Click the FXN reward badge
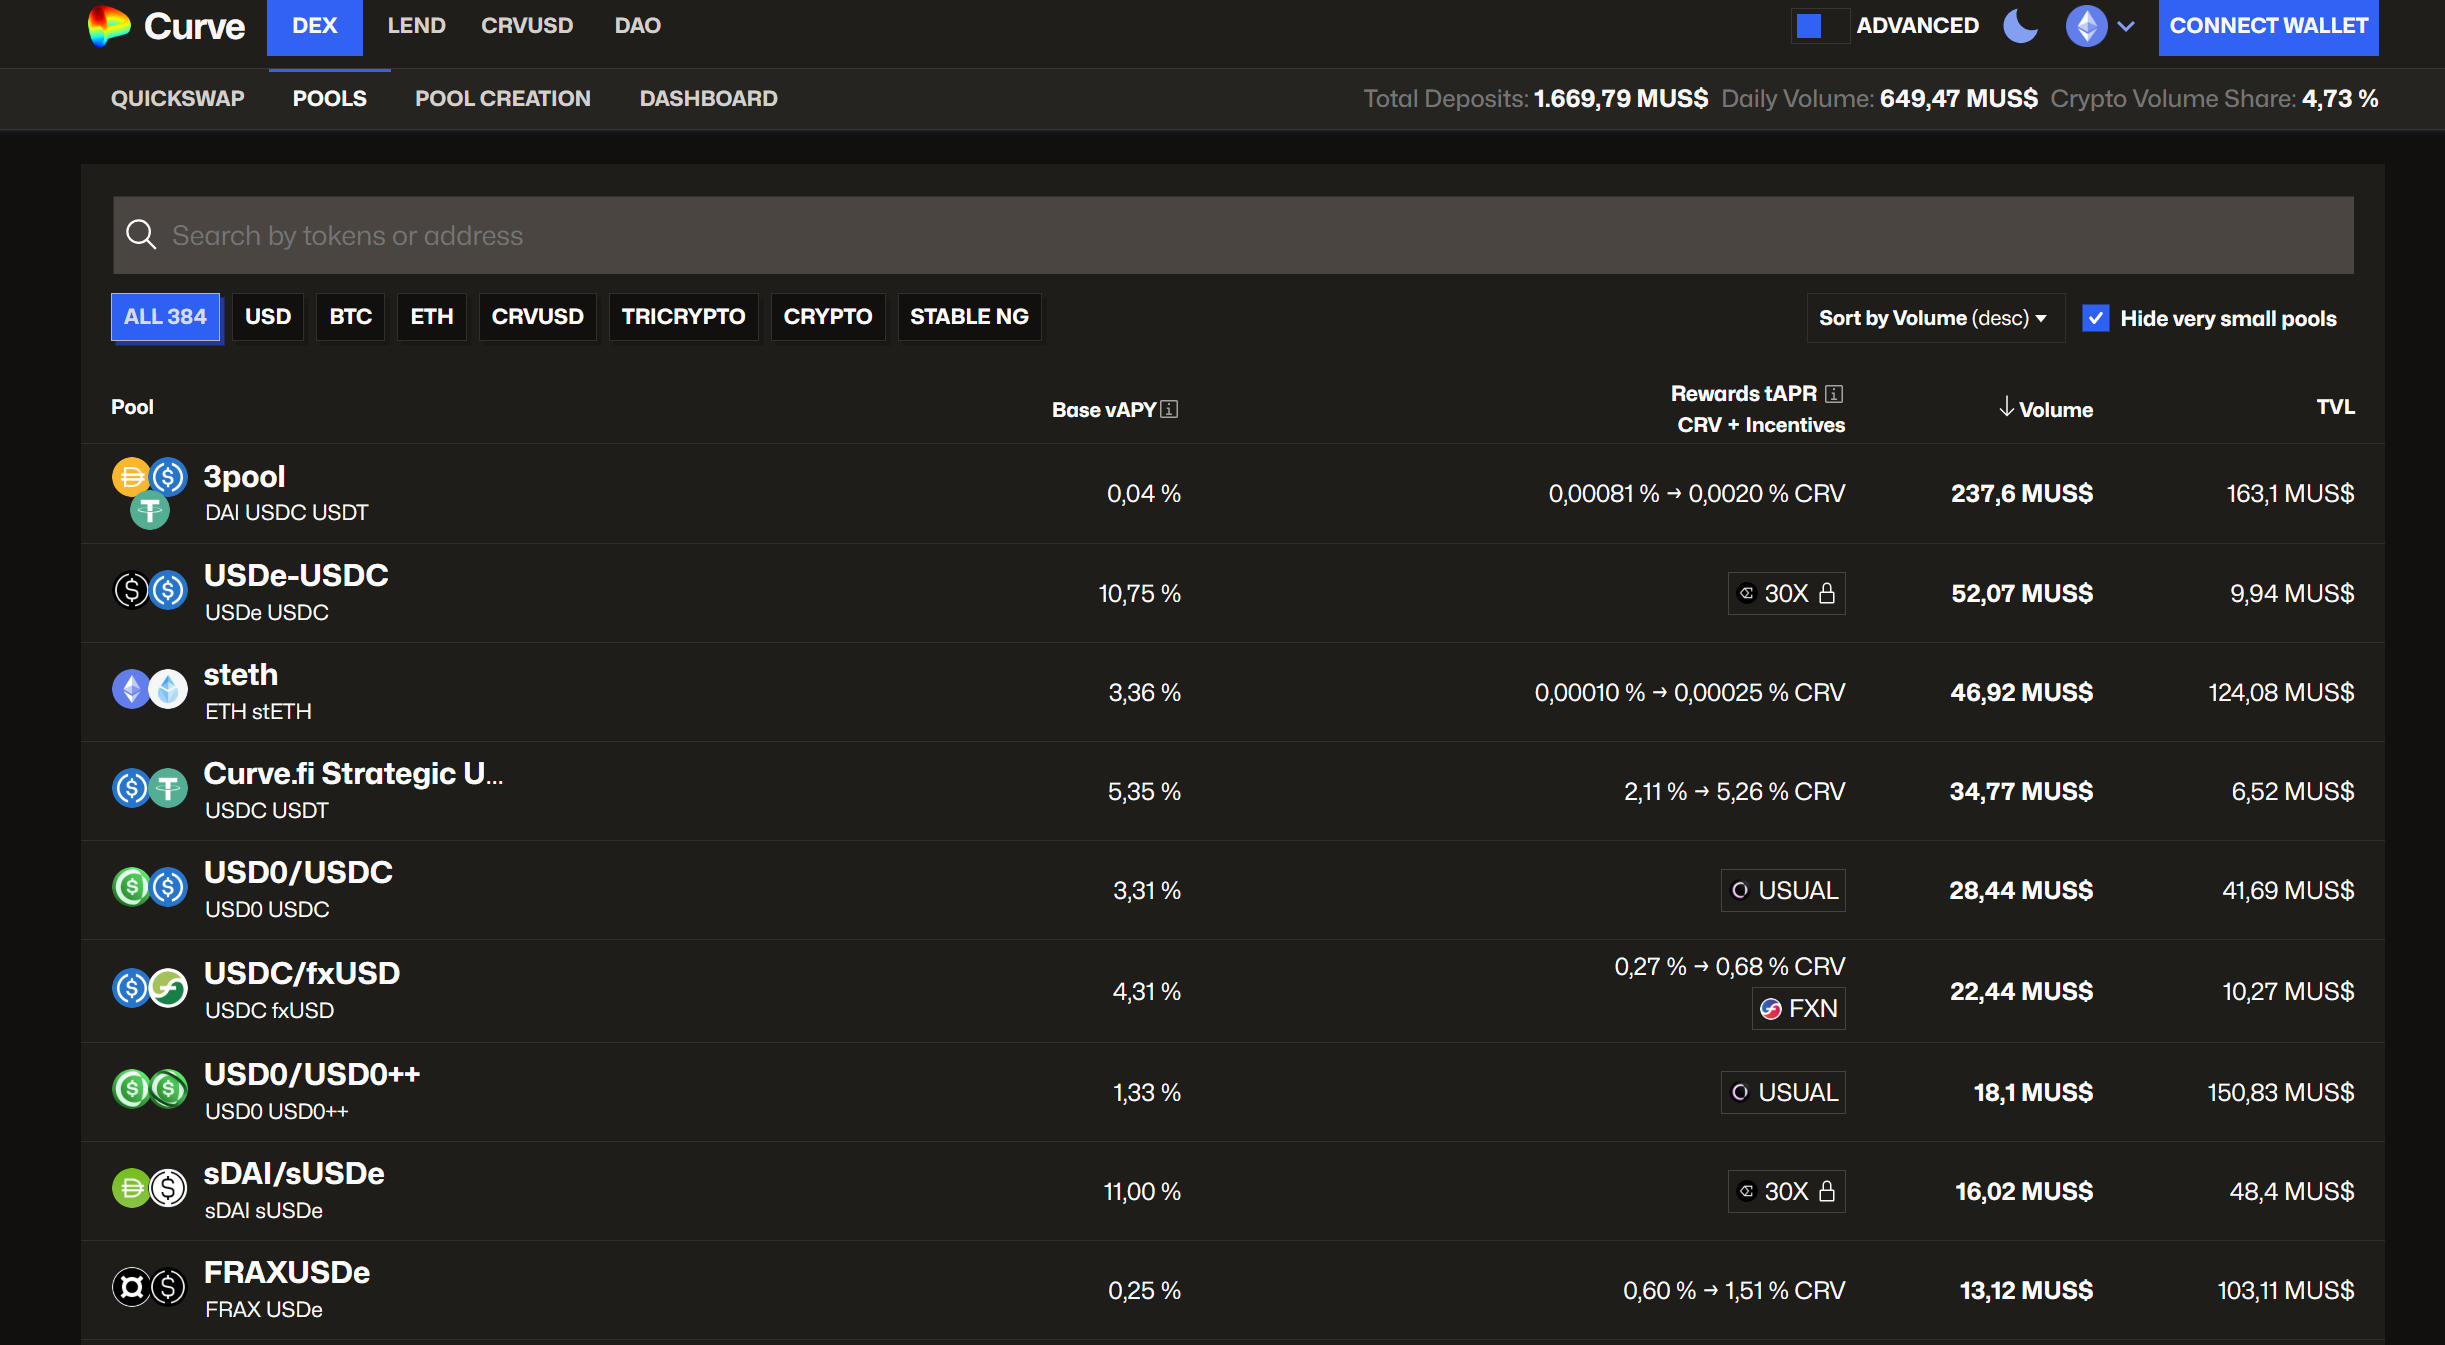This screenshot has height=1345, width=2445. [x=1799, y=1008]
